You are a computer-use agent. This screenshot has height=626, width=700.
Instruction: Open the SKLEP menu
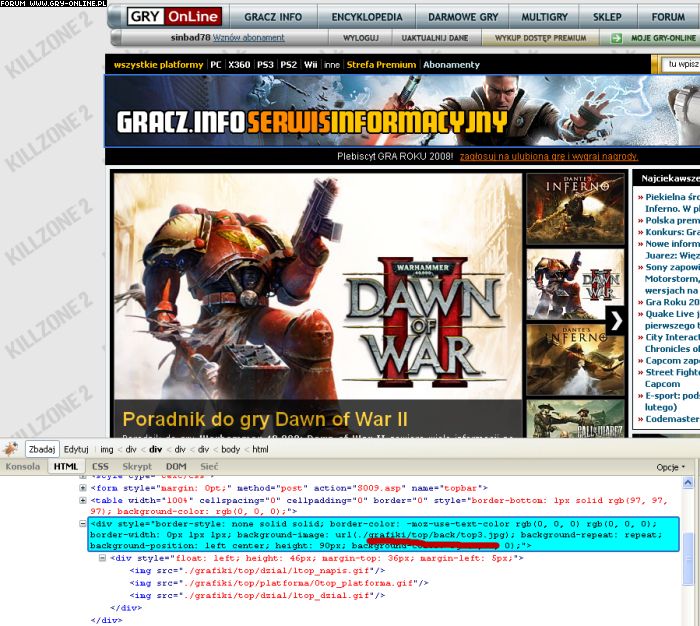607,17
